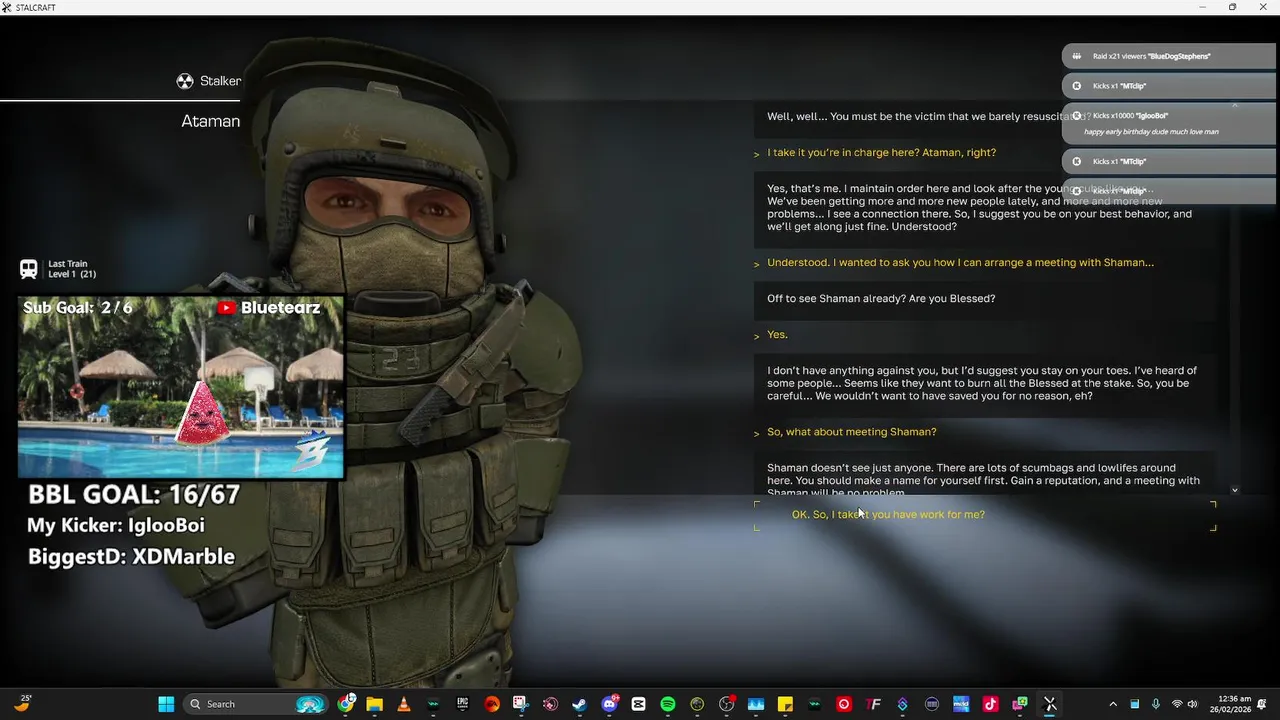Open CapCut from taskbar
Screen dimensions: 1280x720
pyautogui.click(x=638, y=704)
